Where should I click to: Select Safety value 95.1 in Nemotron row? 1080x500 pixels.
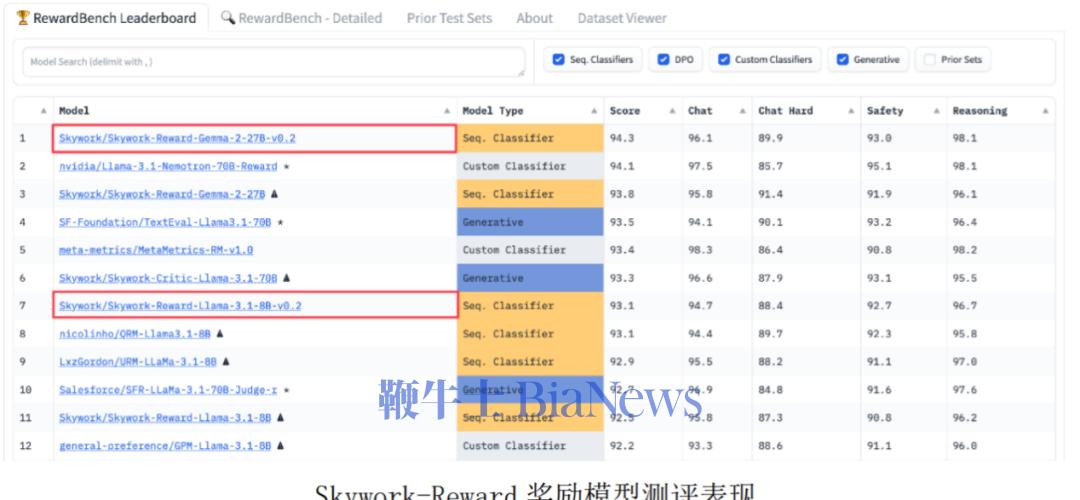880,167
